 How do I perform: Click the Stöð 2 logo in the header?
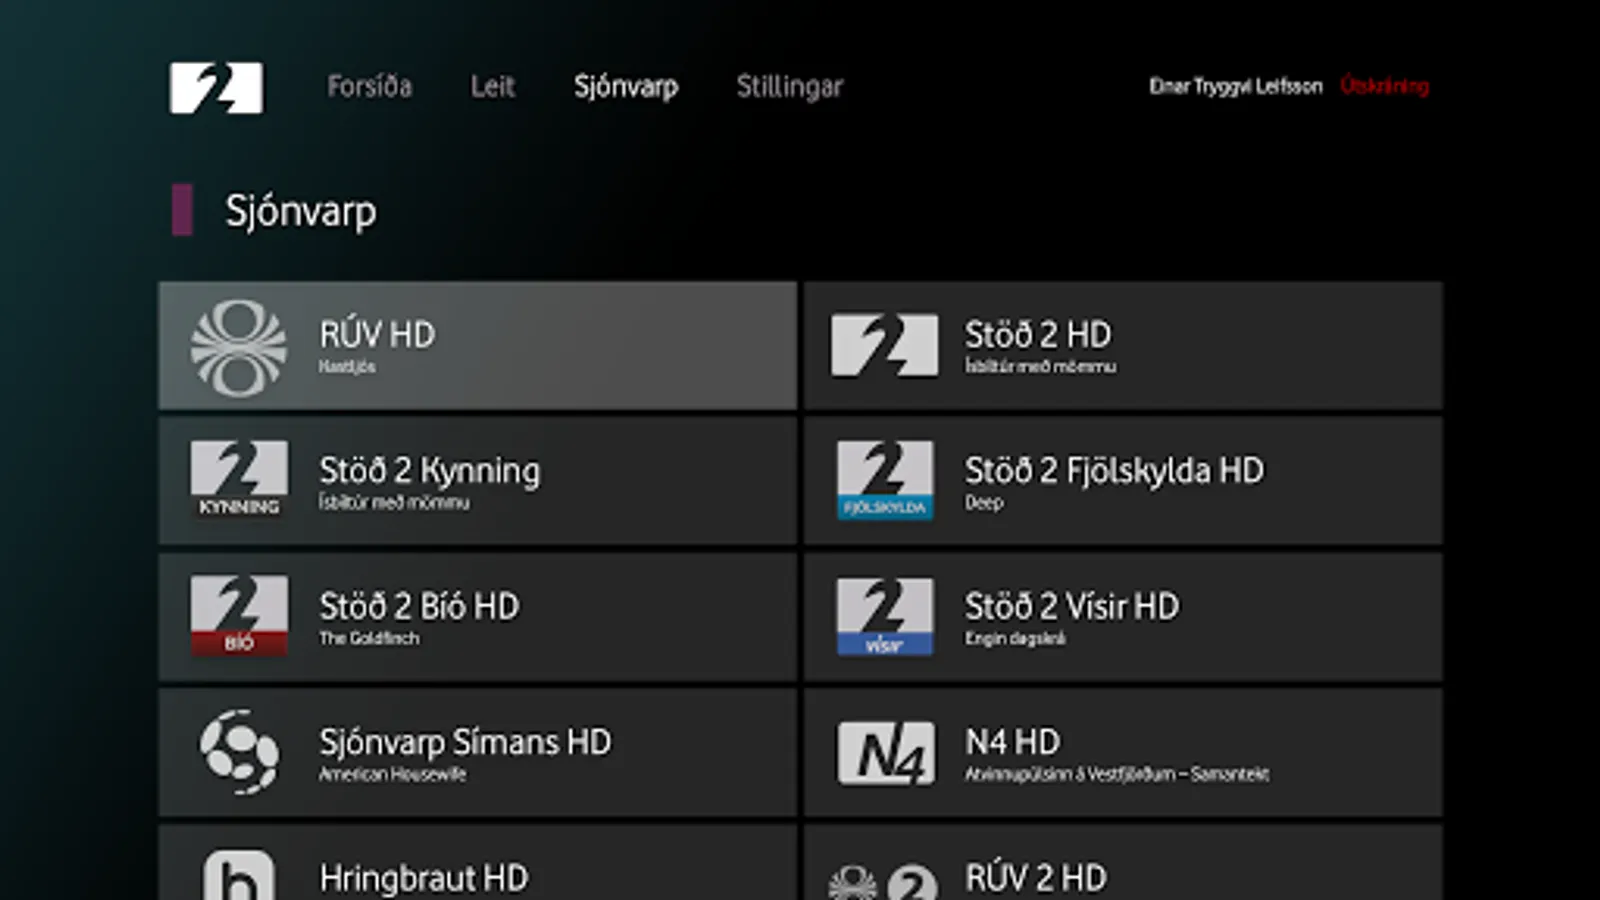pyautogui.click(x=216, y=87)
